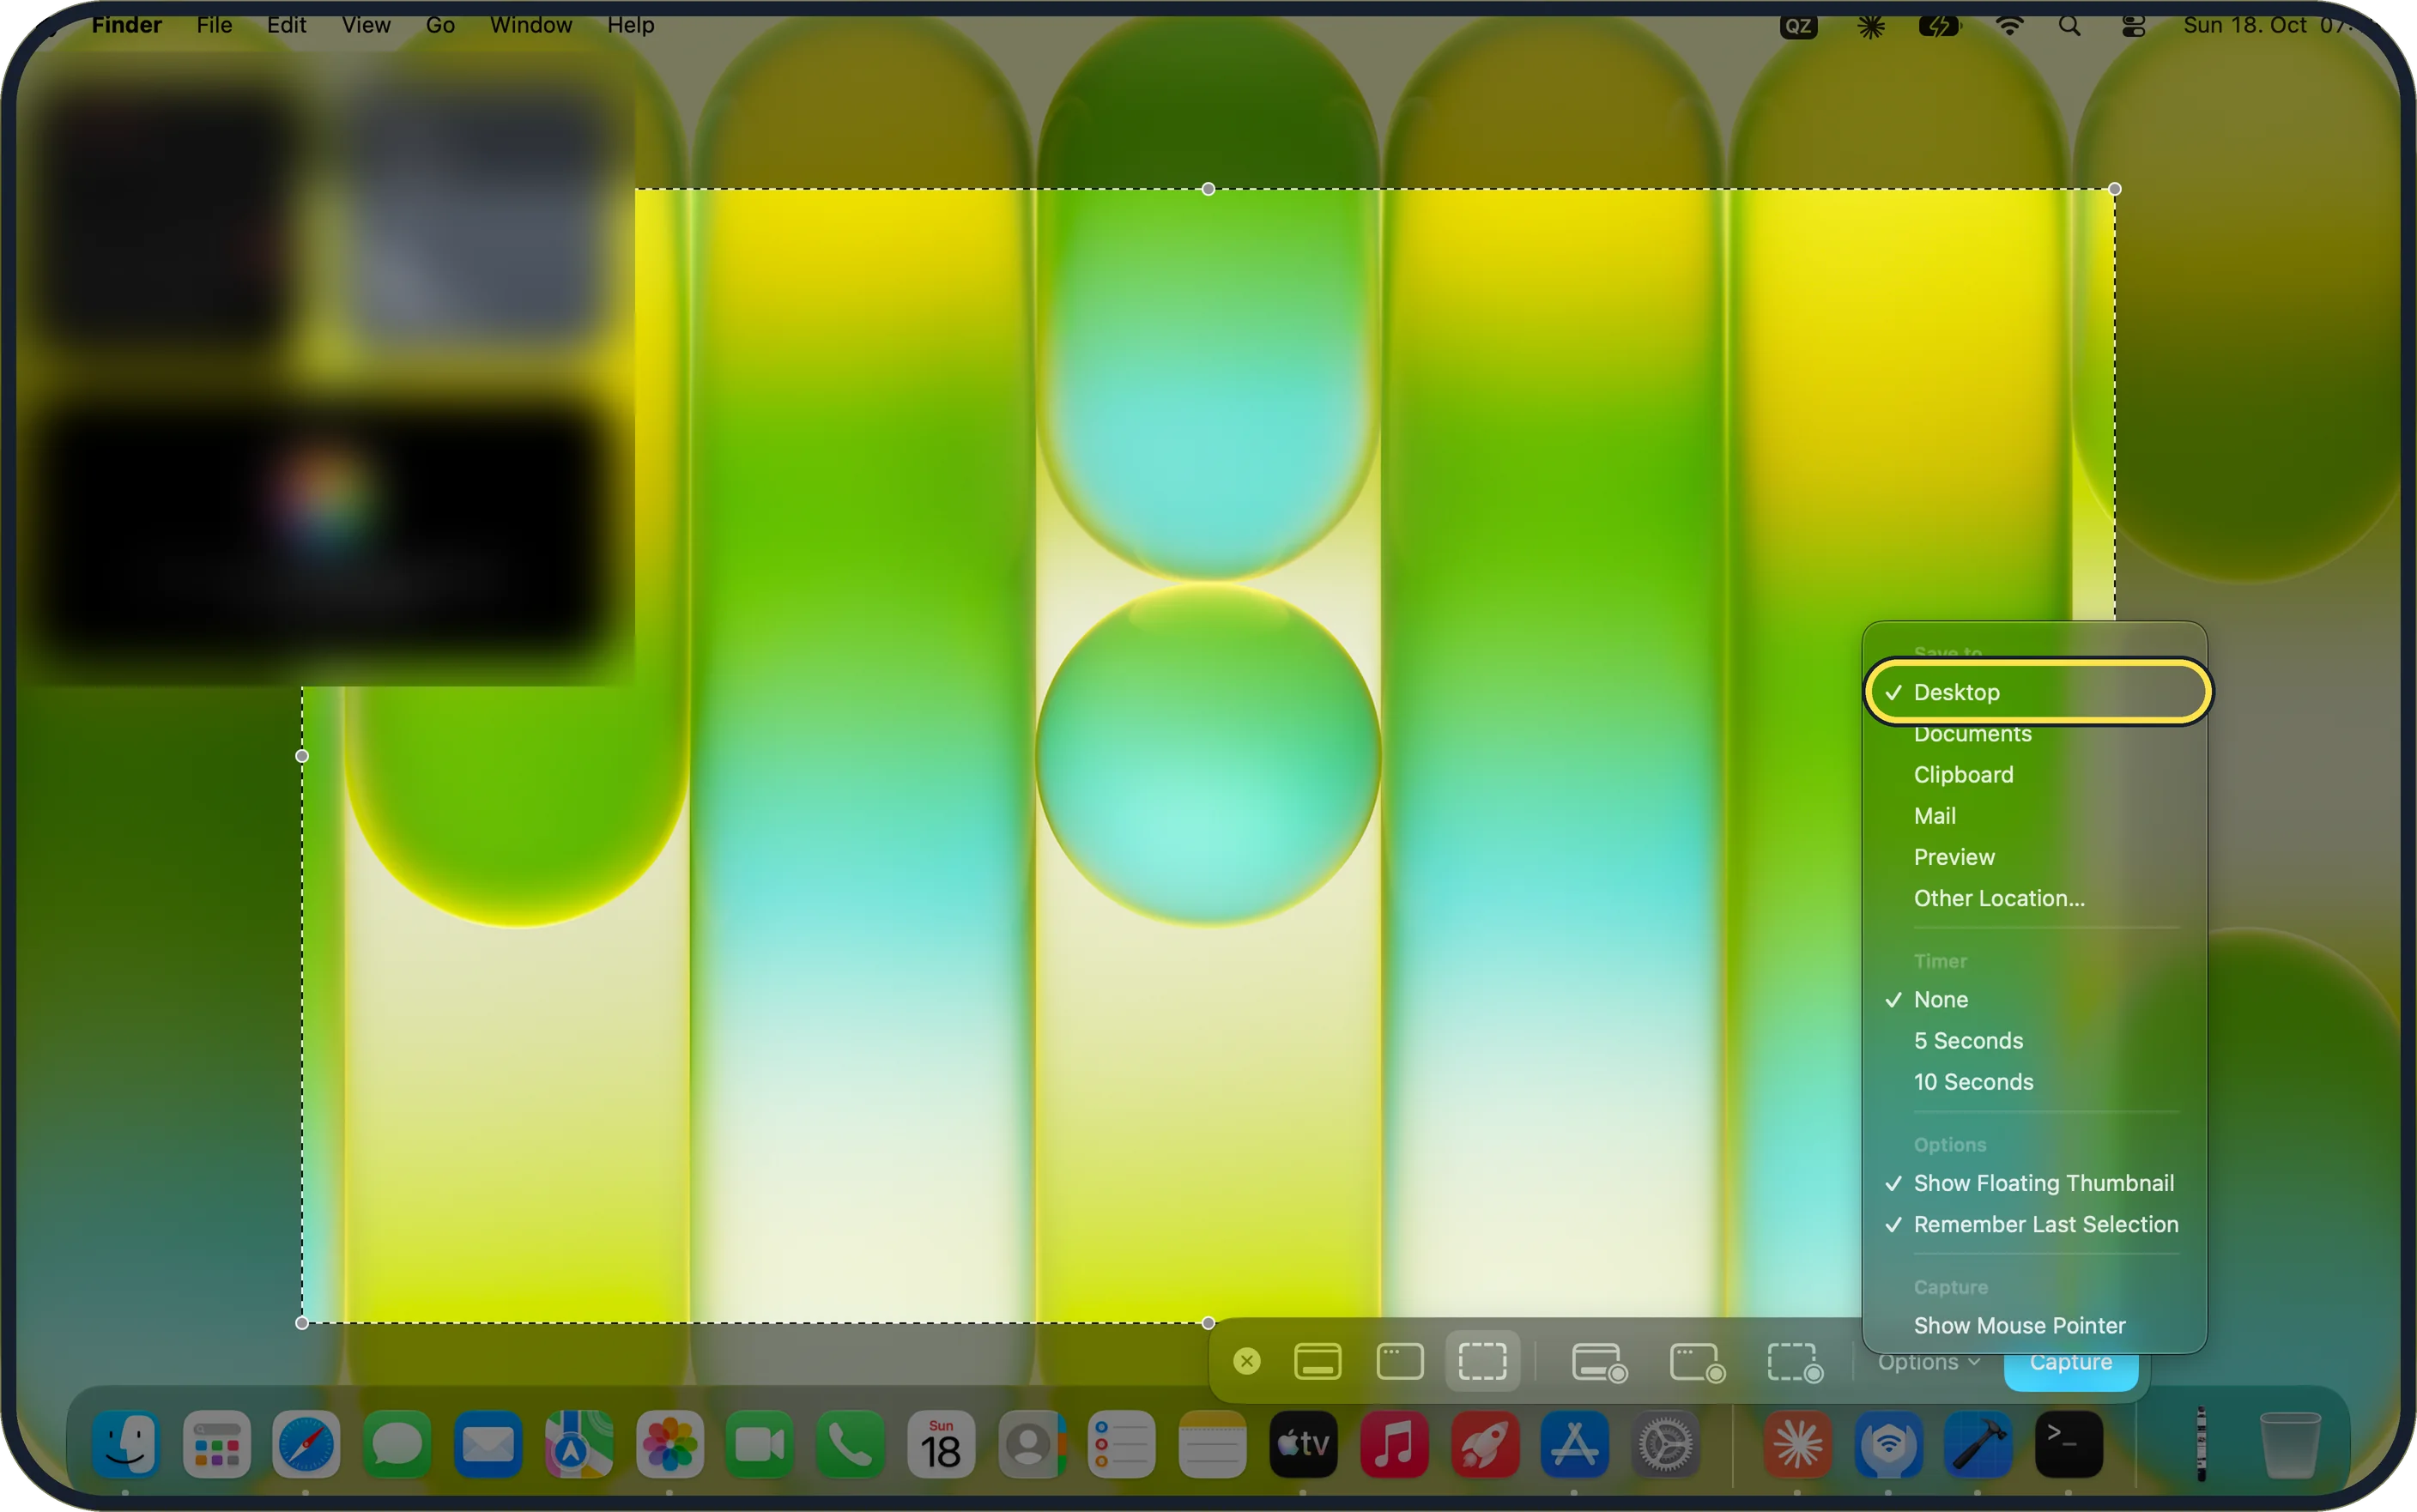Open Music from the Dock
The height and width of the screenshot is (1512, 2417).
(x=1394, y=1444)
